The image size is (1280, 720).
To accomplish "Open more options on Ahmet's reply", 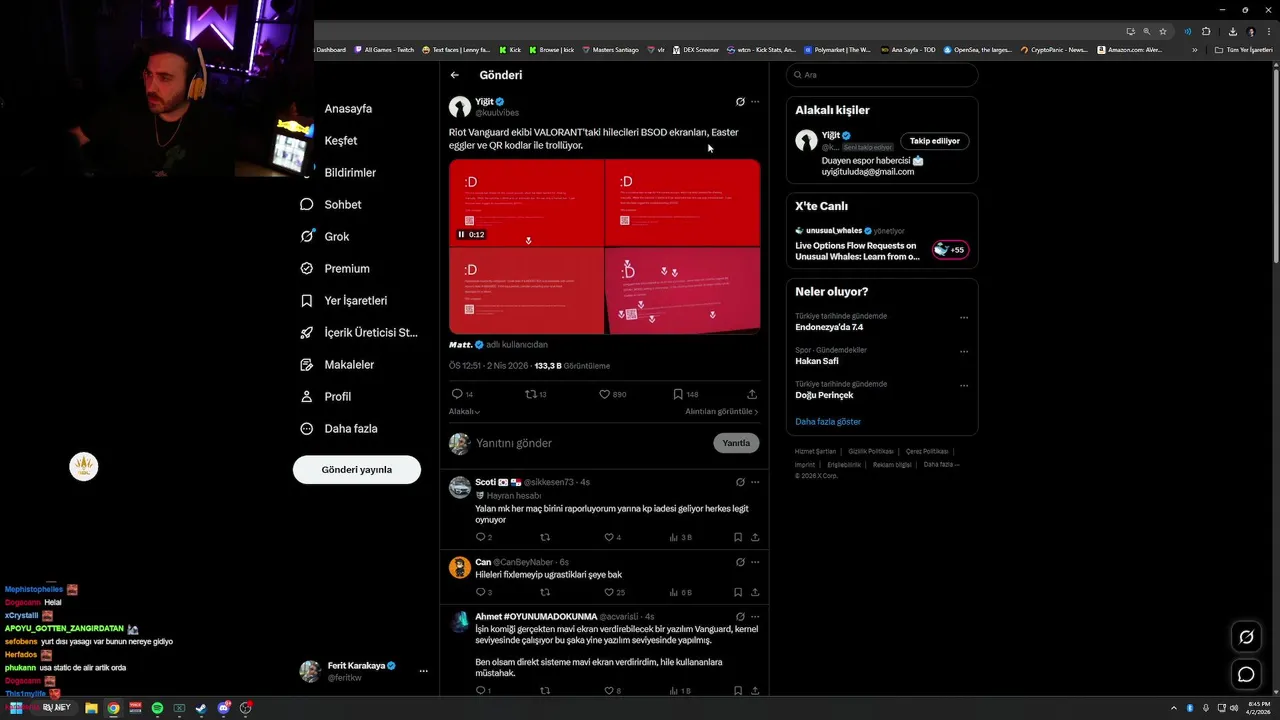I will [755, 617].
